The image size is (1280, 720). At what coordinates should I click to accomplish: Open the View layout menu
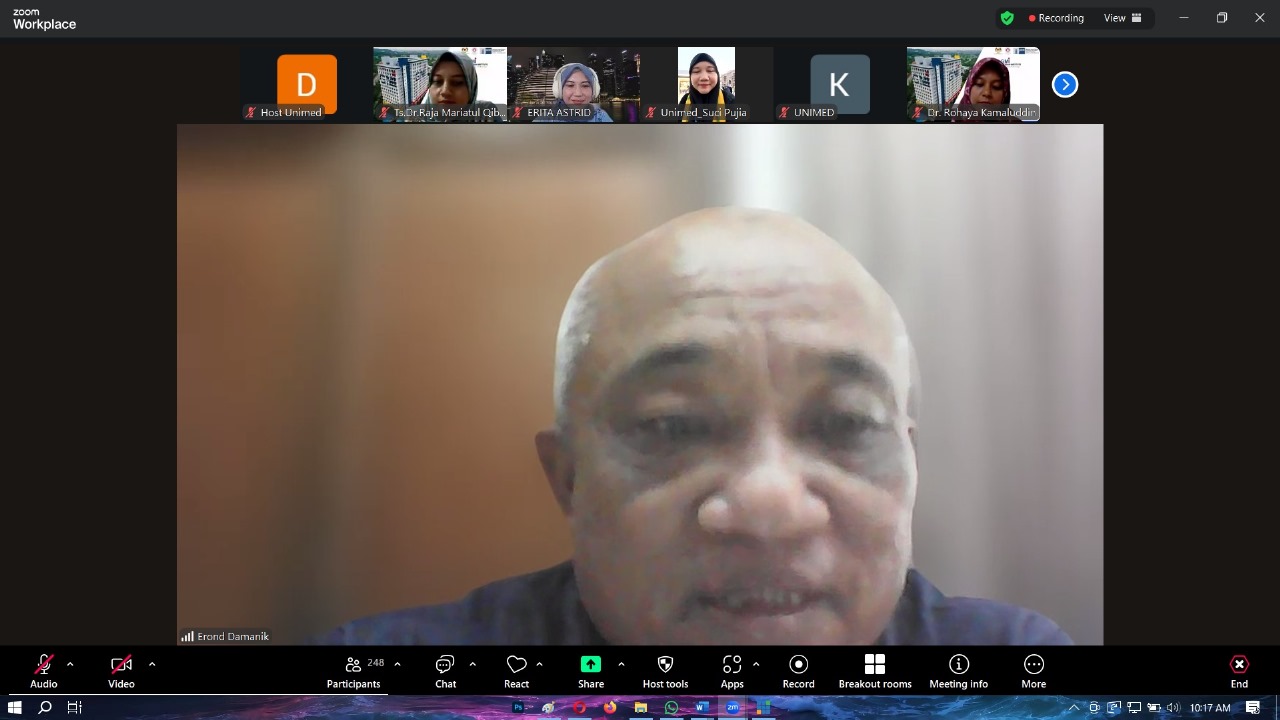[x=1122, y=18]
